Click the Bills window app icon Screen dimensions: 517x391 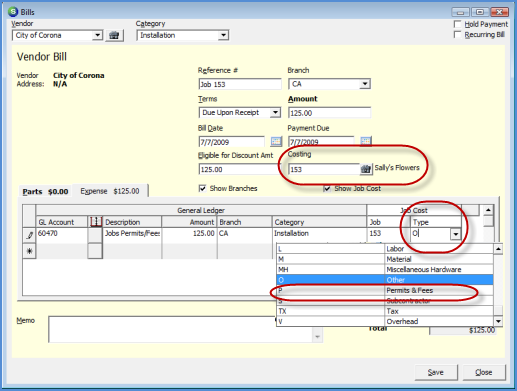click(x=13, y=12)
